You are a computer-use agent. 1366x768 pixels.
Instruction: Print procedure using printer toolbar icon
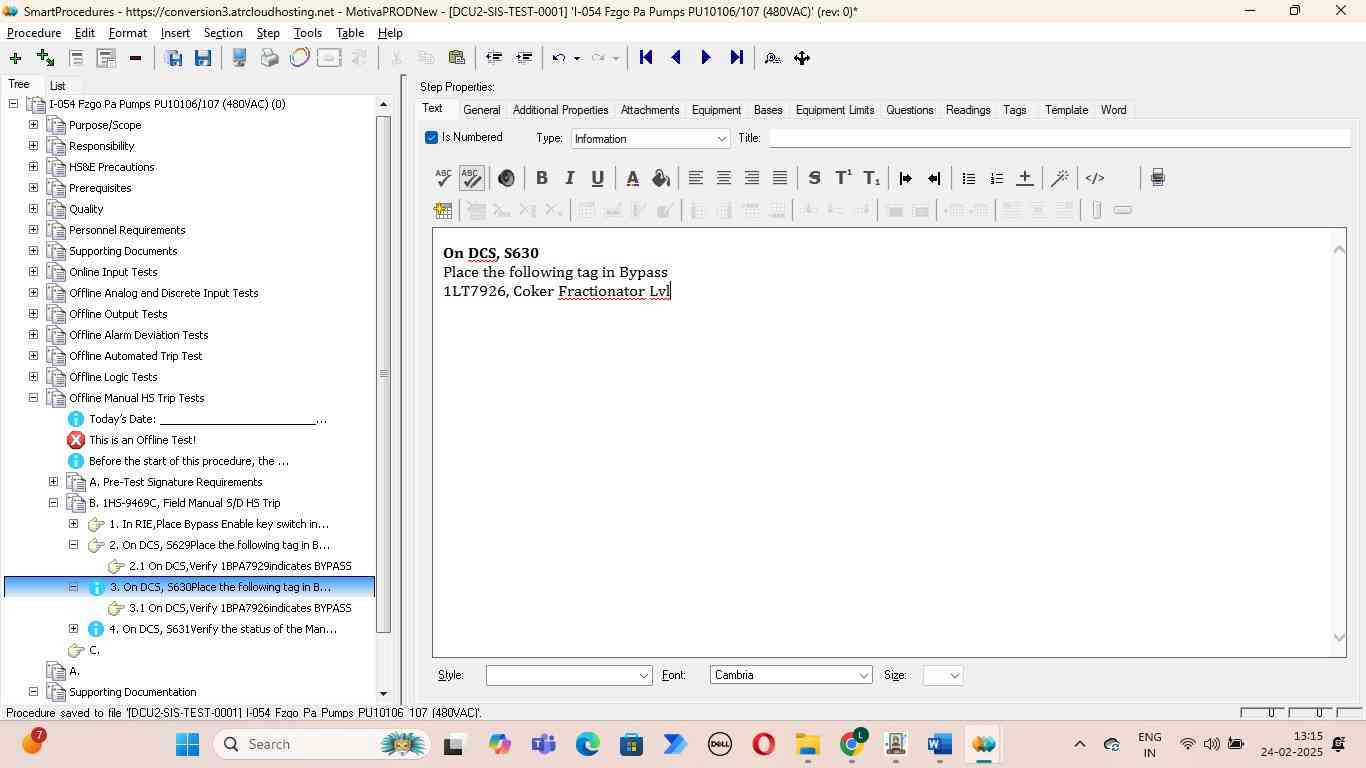[x=269, y=58]
